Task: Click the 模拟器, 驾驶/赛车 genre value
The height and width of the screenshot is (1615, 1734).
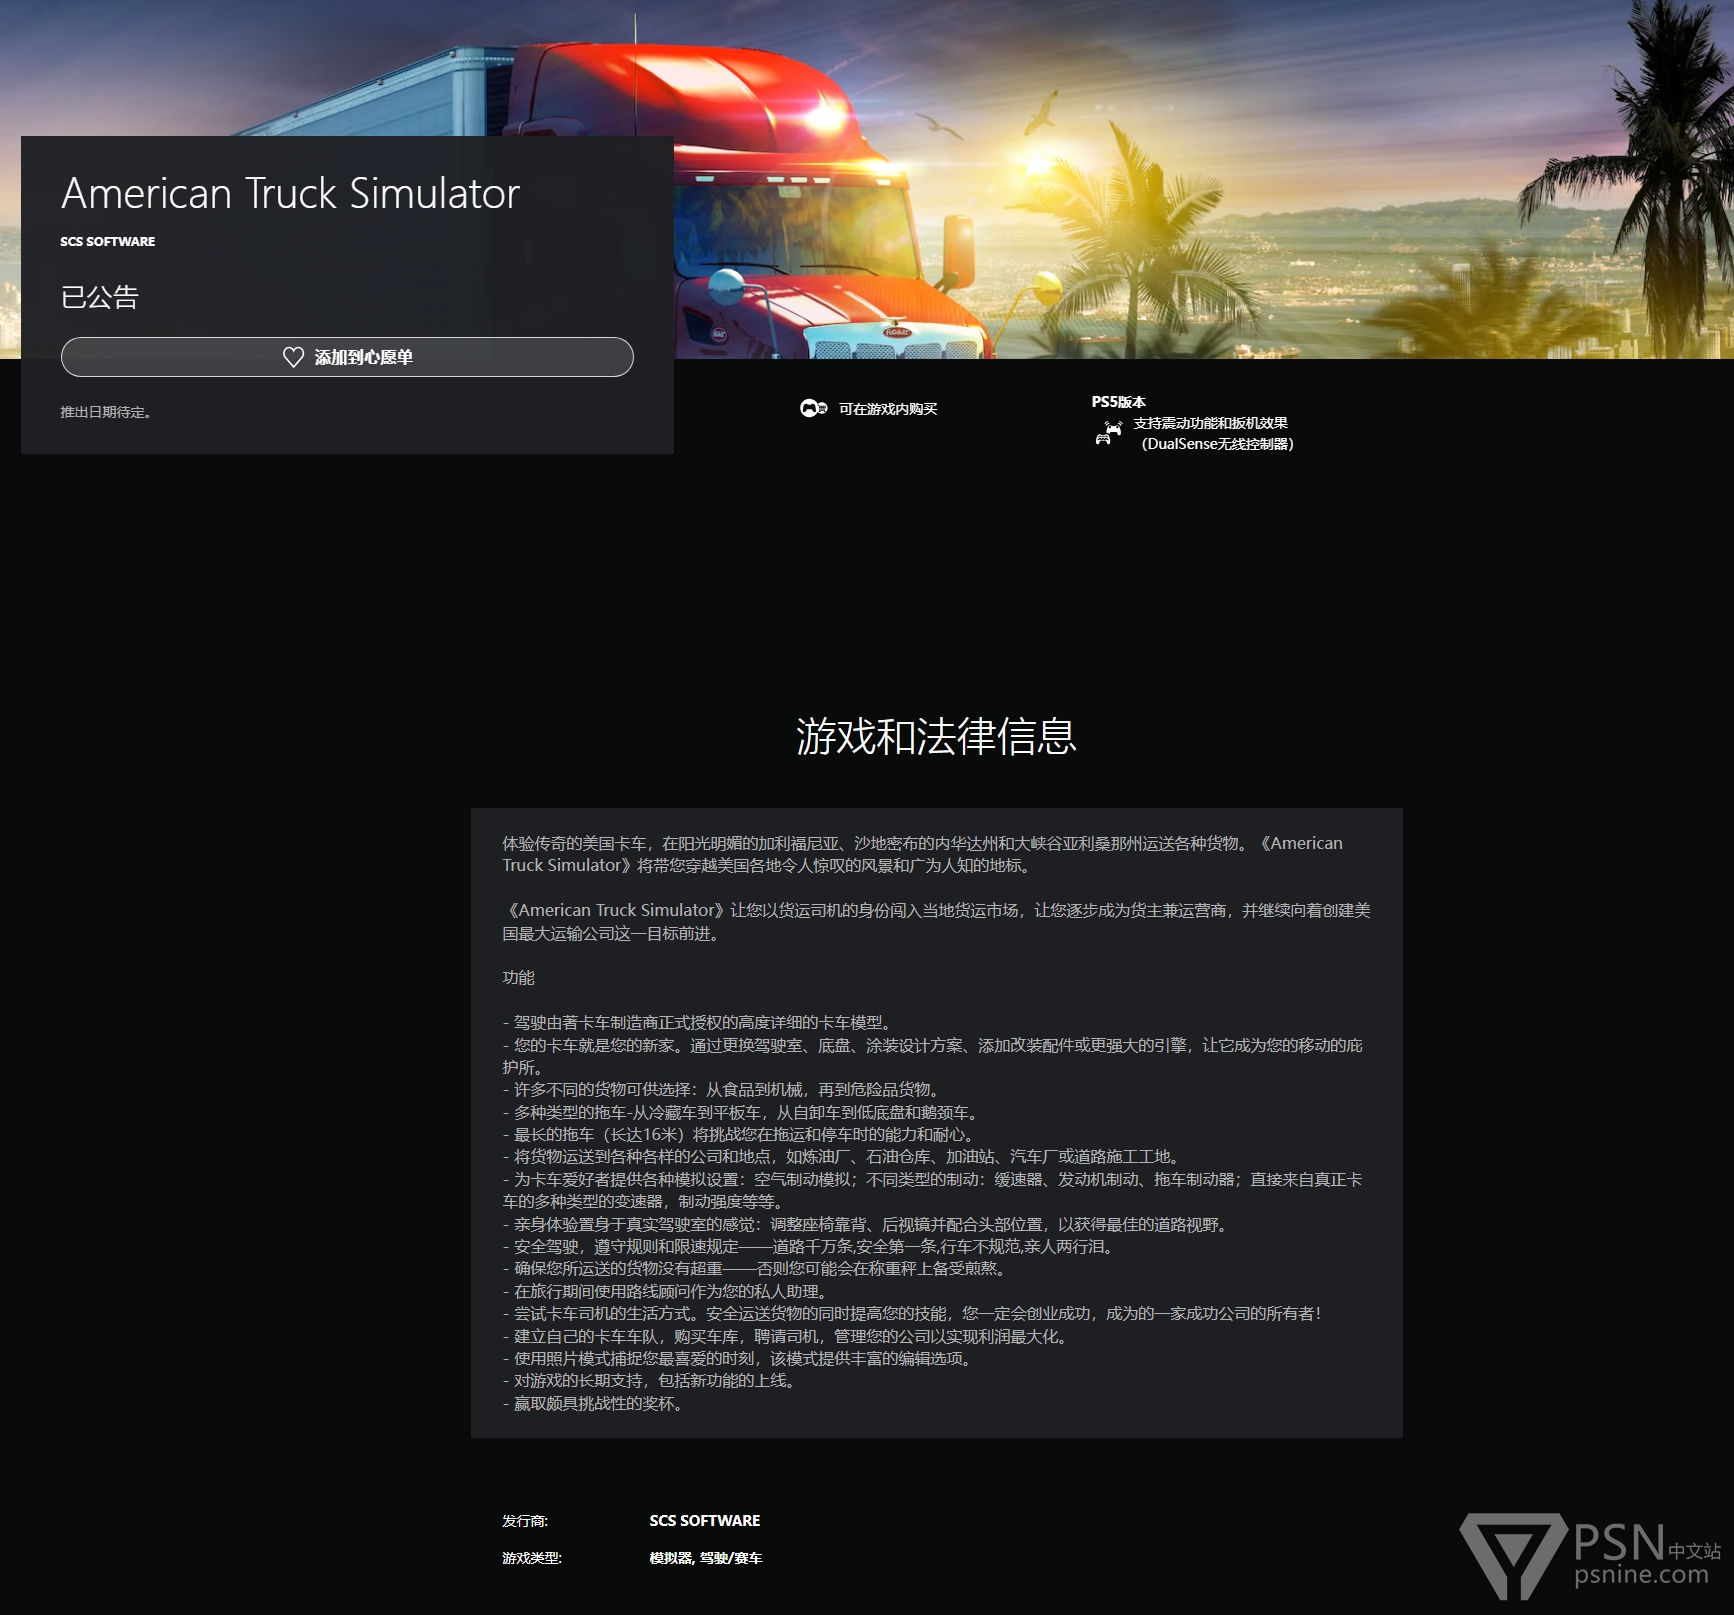Action: click(x=706, y=1557)
